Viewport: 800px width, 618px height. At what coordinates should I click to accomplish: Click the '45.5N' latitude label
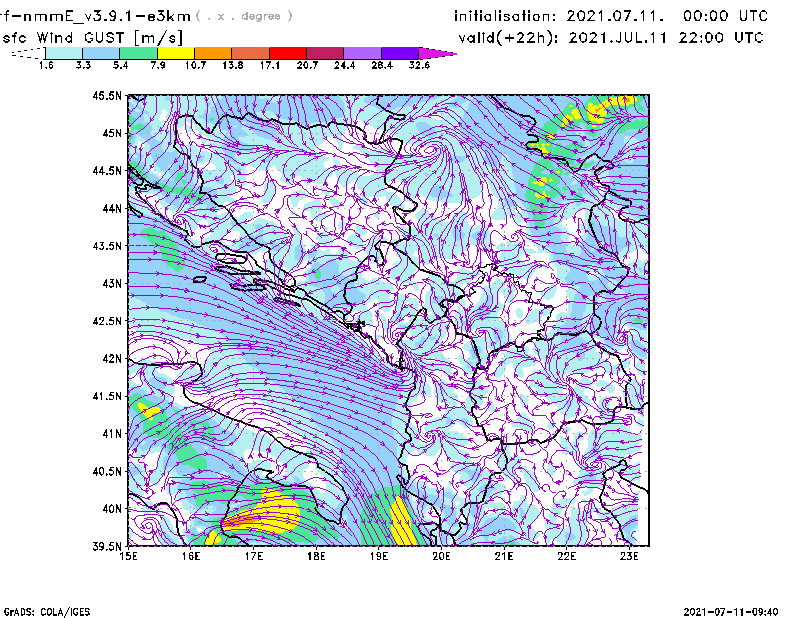pyautogui.click(x=107, y=95)
